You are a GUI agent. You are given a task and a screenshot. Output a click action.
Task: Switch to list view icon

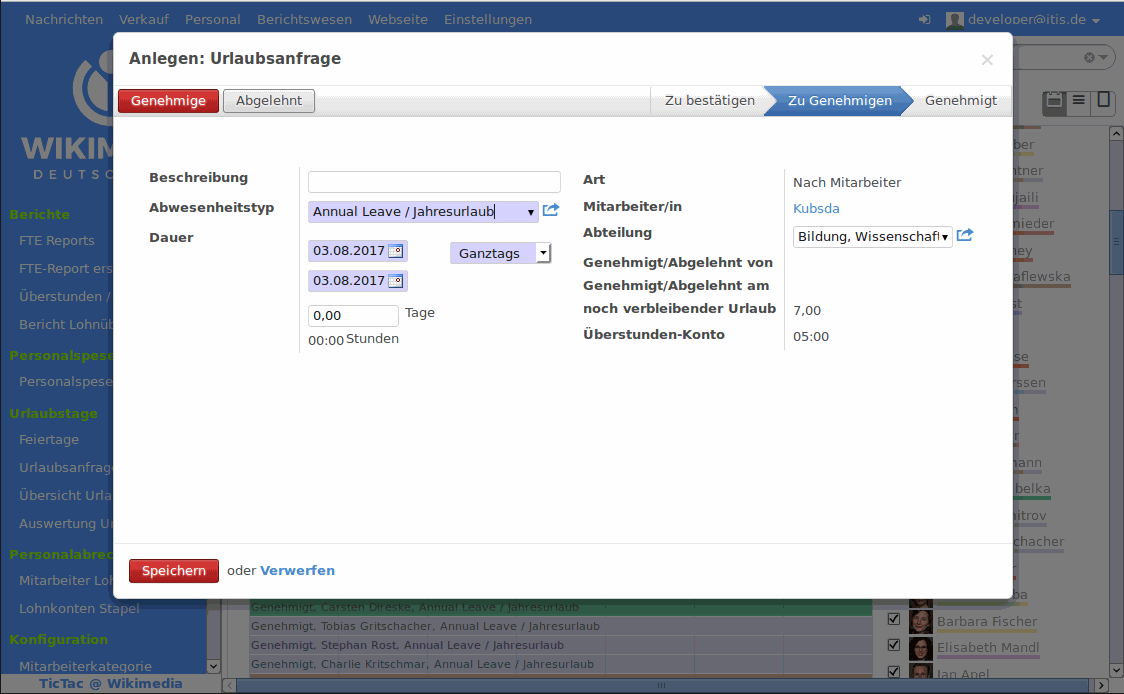tap(1079, 101)
